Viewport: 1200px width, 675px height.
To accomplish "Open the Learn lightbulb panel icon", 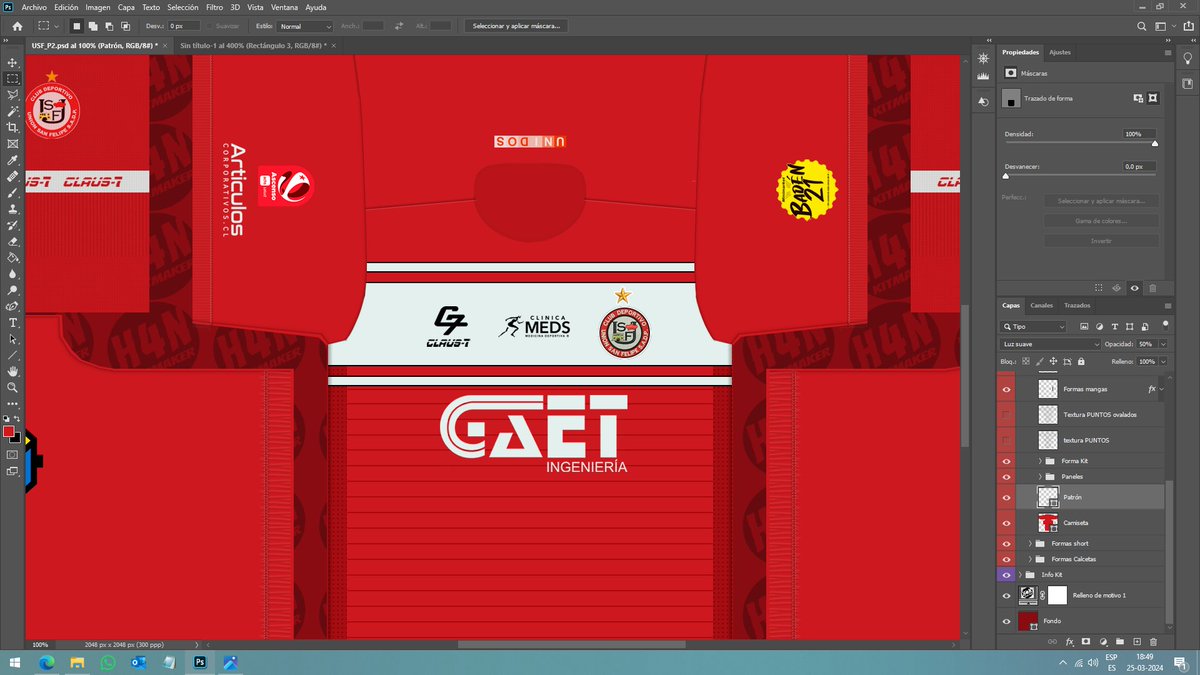I will click(x=1187, y=58).
